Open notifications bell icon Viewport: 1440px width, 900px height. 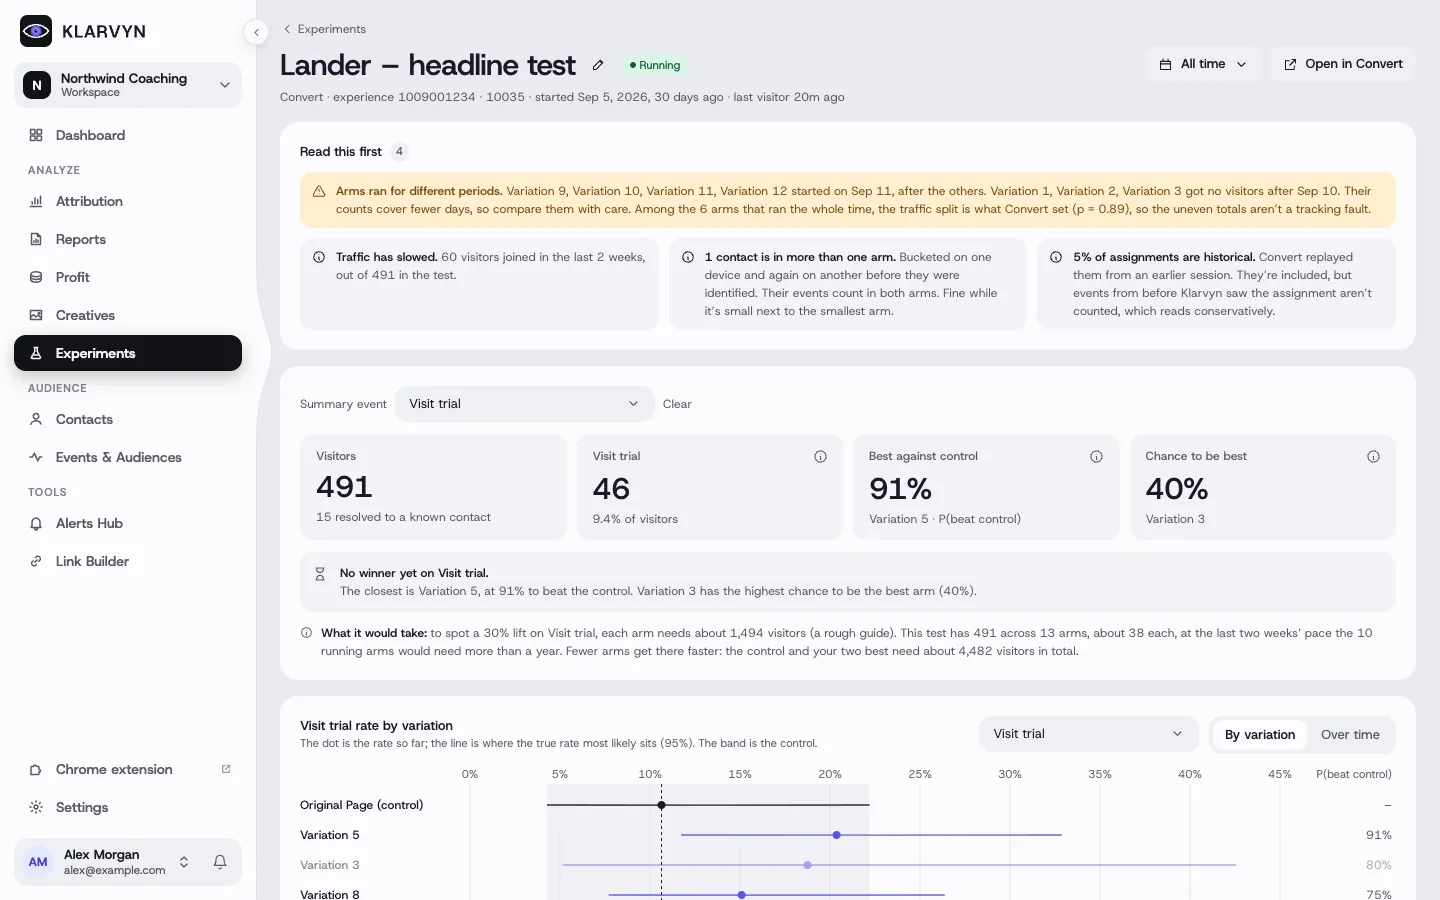(x=220, y=862)
